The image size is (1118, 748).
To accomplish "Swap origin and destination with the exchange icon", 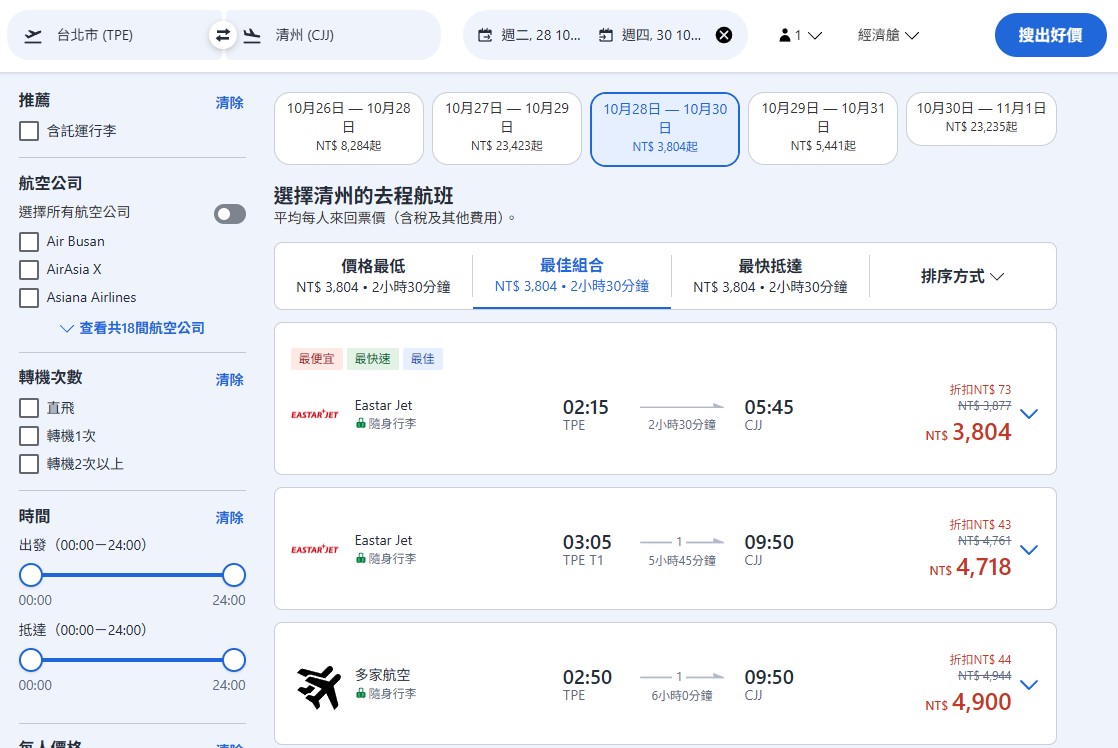I will pos(222,34).
